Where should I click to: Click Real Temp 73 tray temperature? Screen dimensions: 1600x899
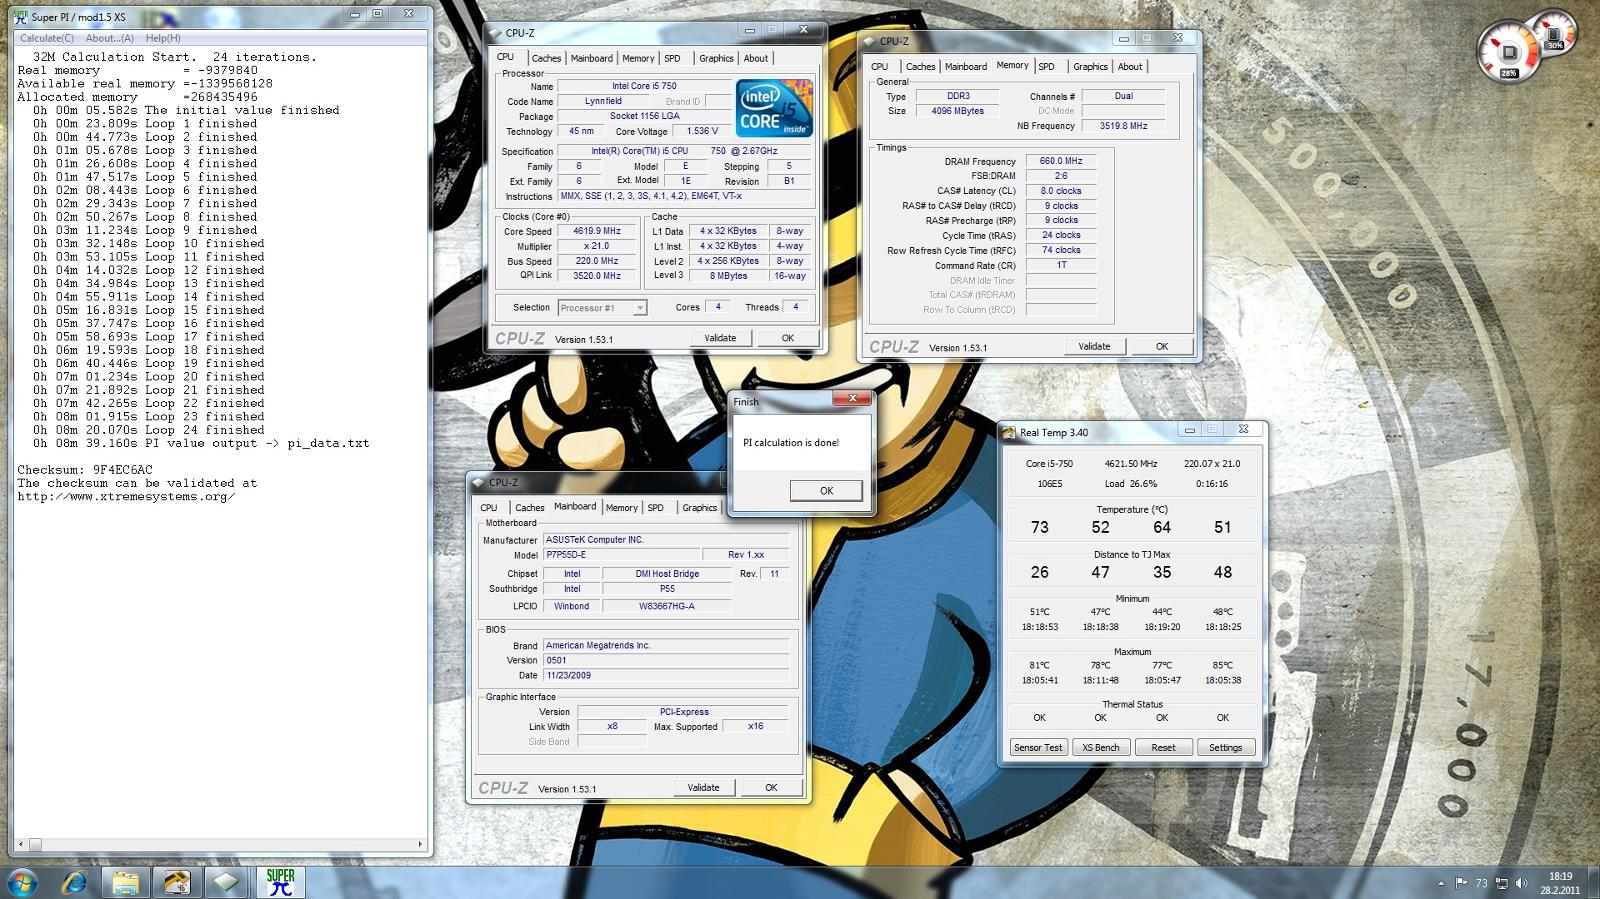pyautogui.click(x=1481, y=883)
